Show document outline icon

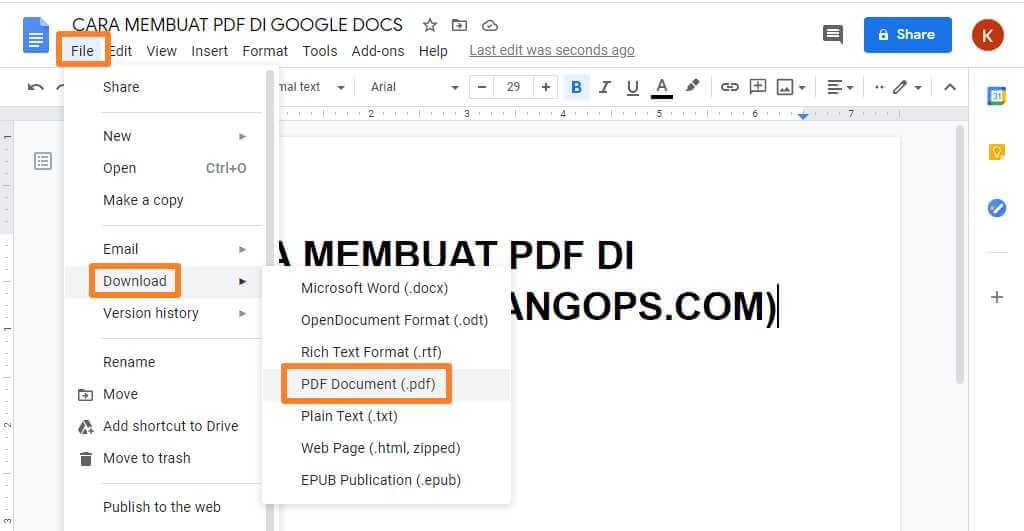click(x=43, y=161)
